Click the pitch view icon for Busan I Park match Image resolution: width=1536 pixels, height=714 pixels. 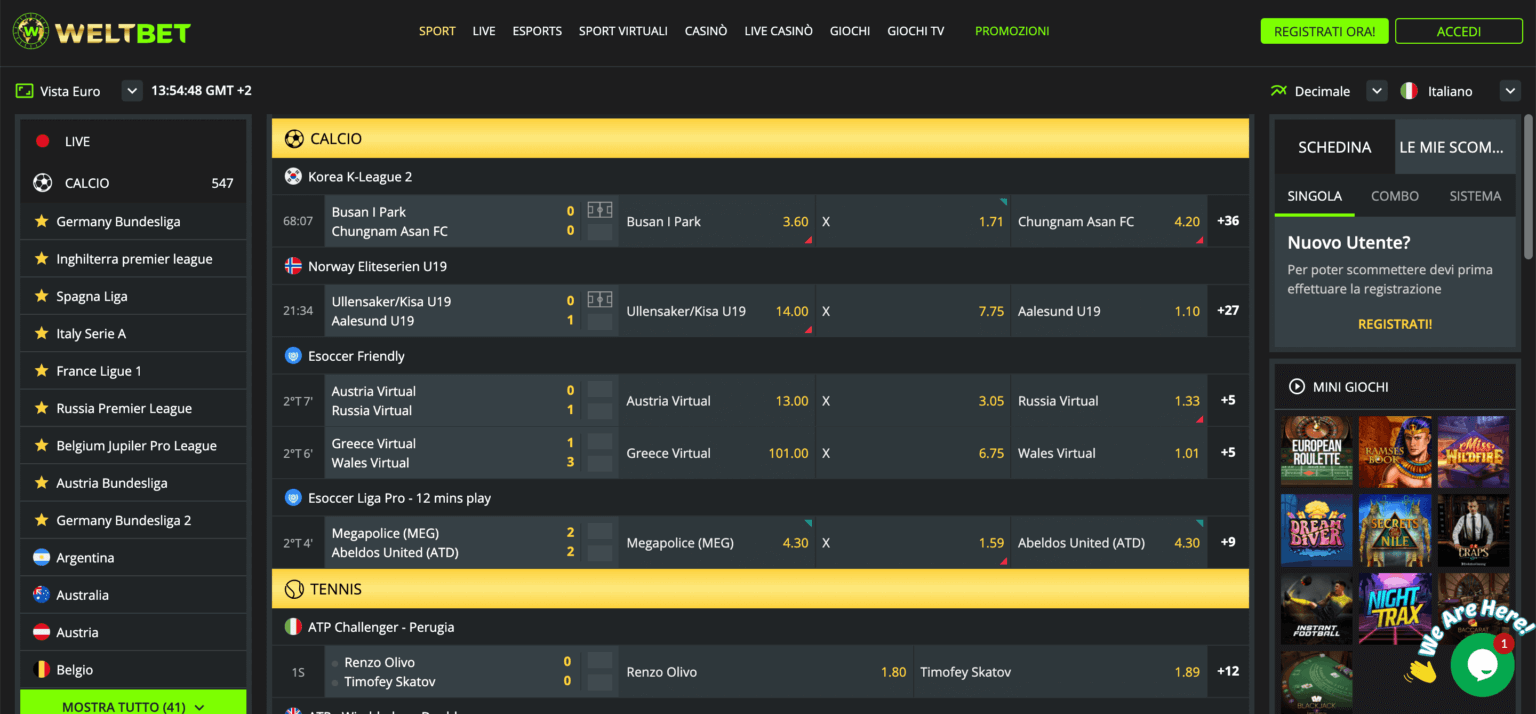[x=600, y=210]
